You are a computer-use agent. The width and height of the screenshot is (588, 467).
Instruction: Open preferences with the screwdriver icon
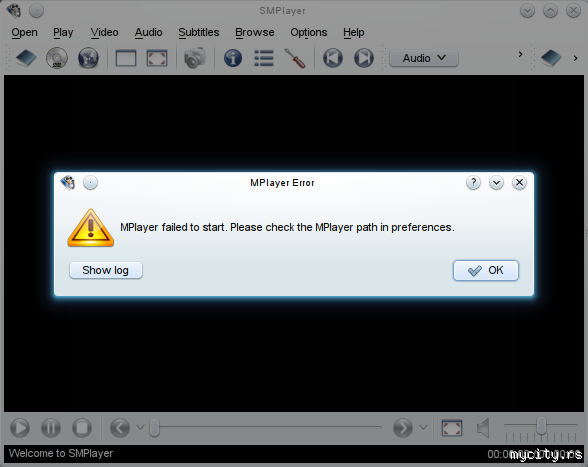295,58
